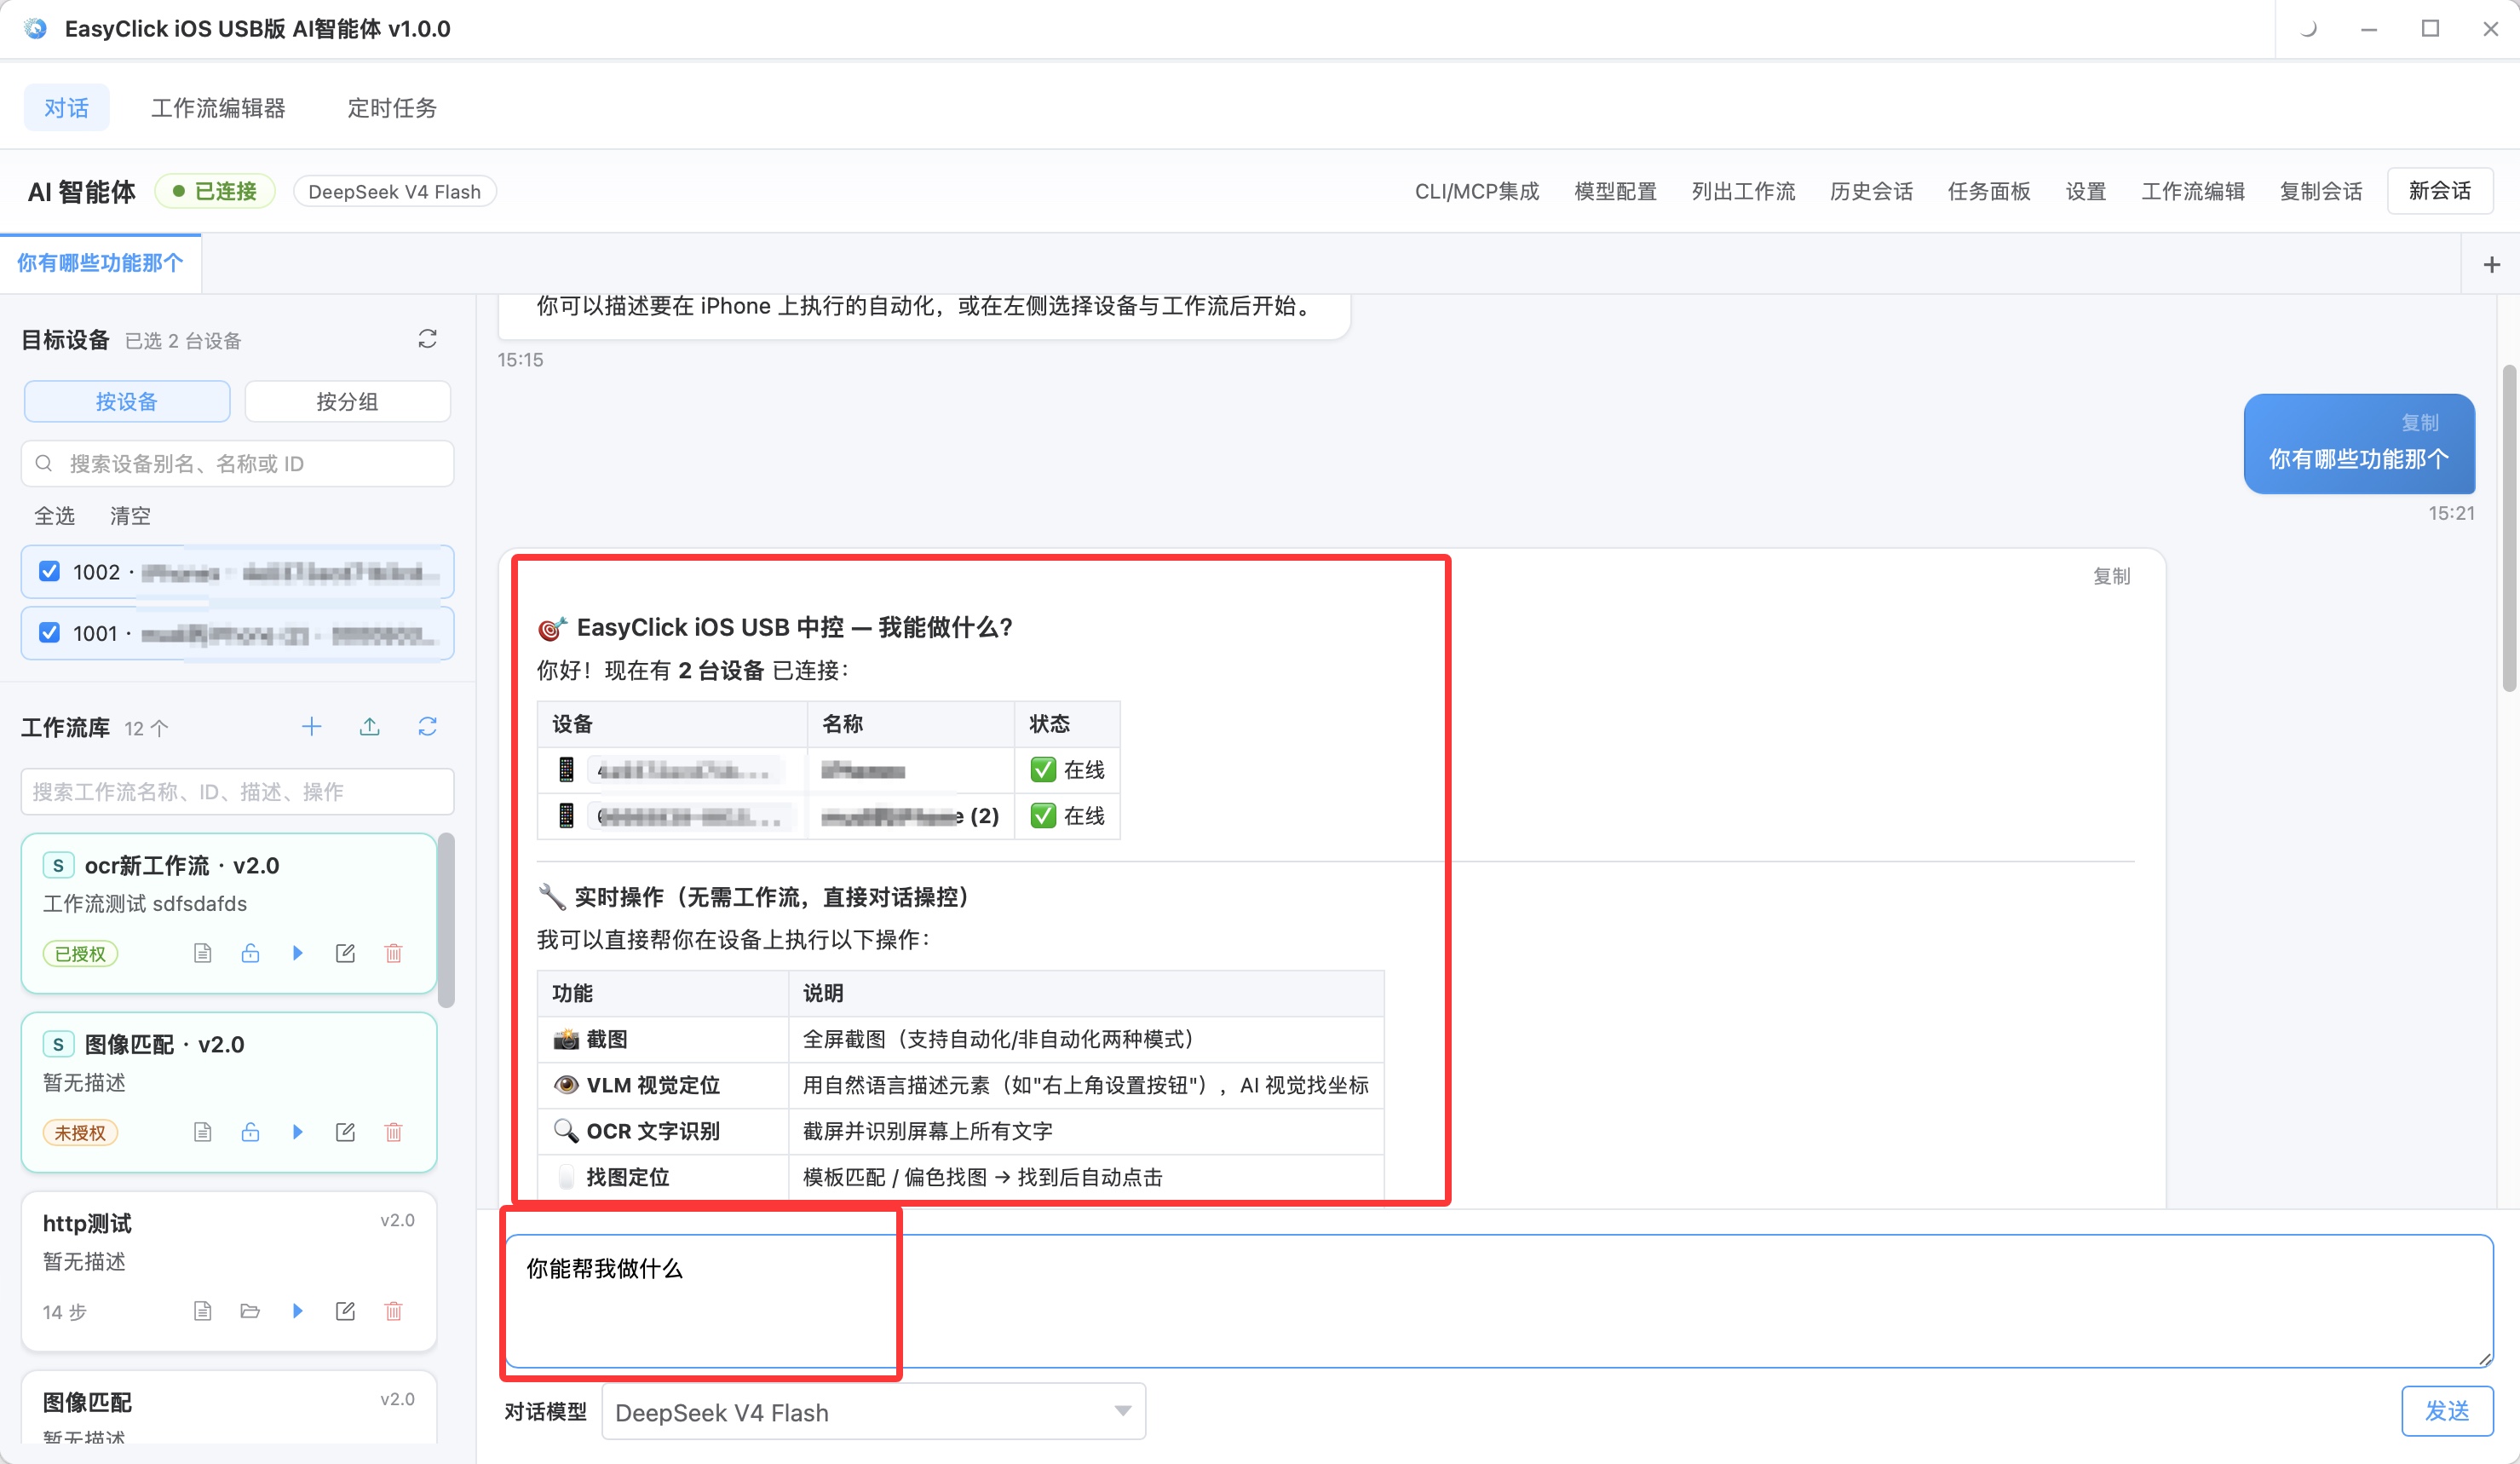2520x1464 pixels.
Task: Refresh the 工作流库 workflow library
Action: pyautogui.click(x=427, y=726)
